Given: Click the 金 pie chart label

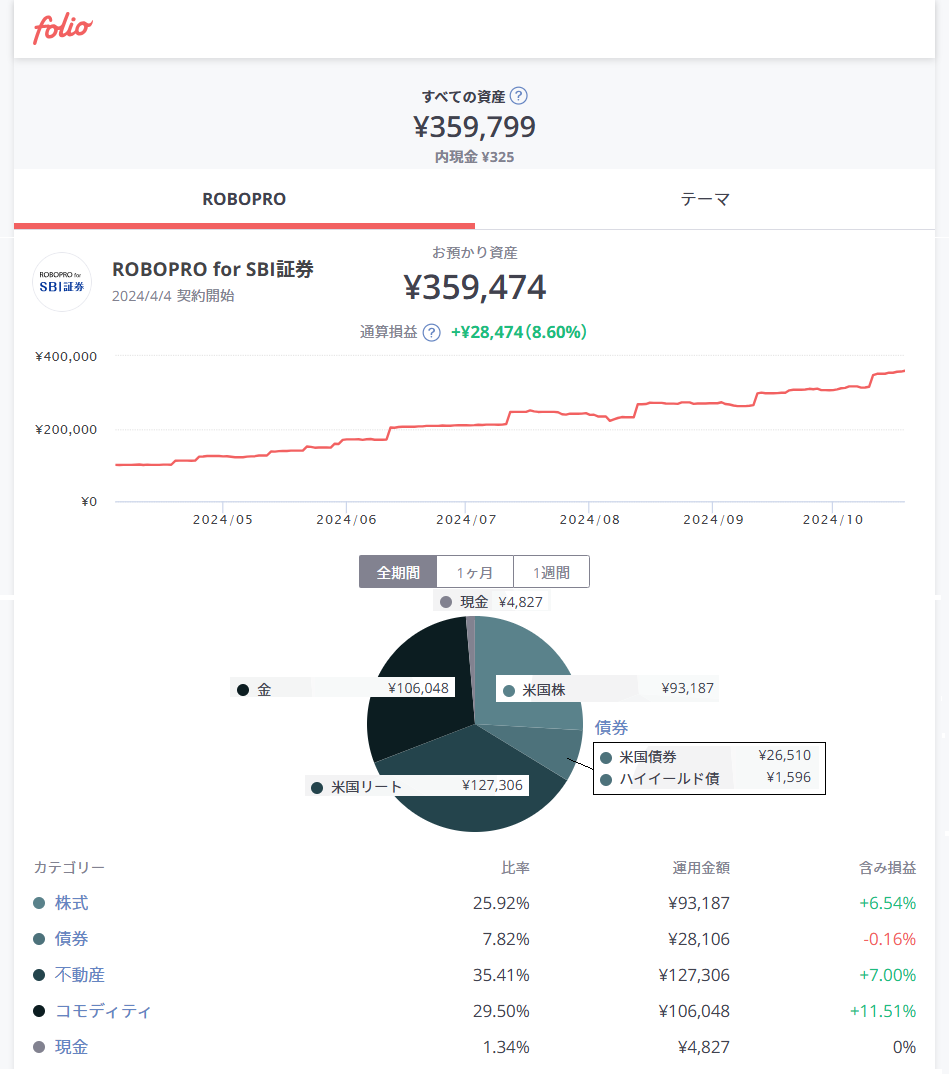Looking at the screenshot, I should (343, 688).
